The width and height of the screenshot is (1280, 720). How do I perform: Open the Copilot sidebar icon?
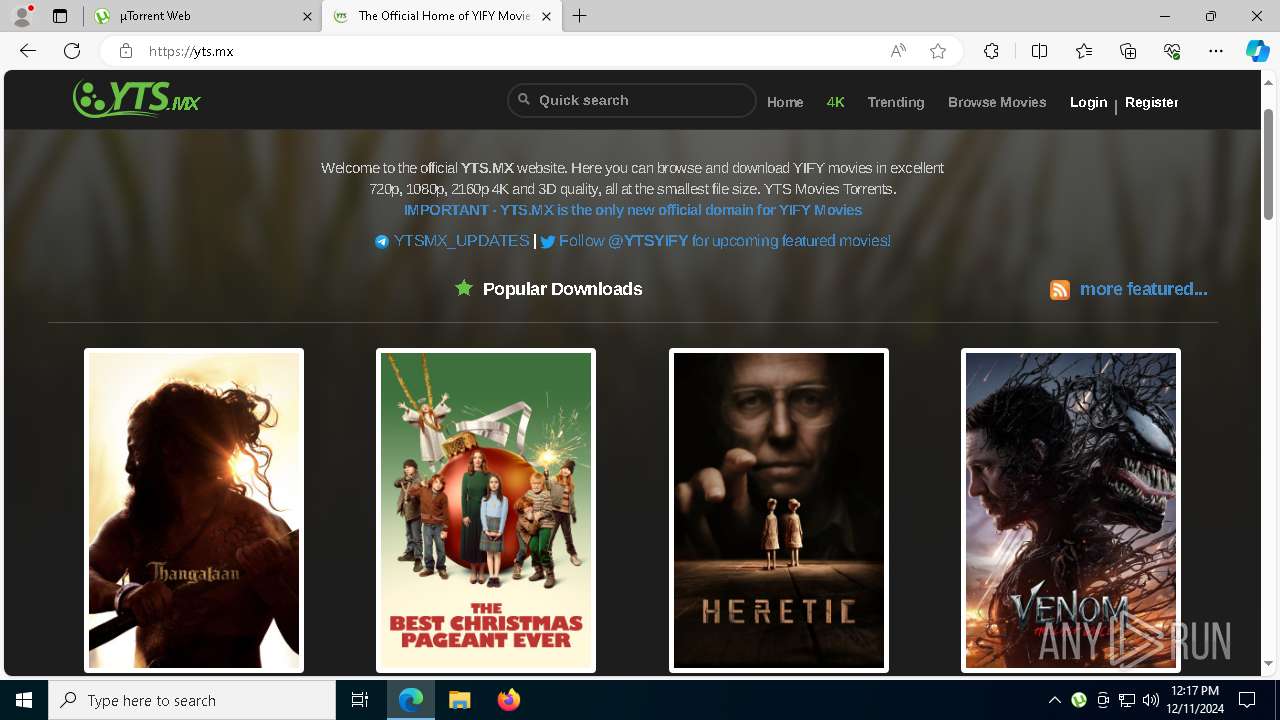click(x=1257, y=51)
